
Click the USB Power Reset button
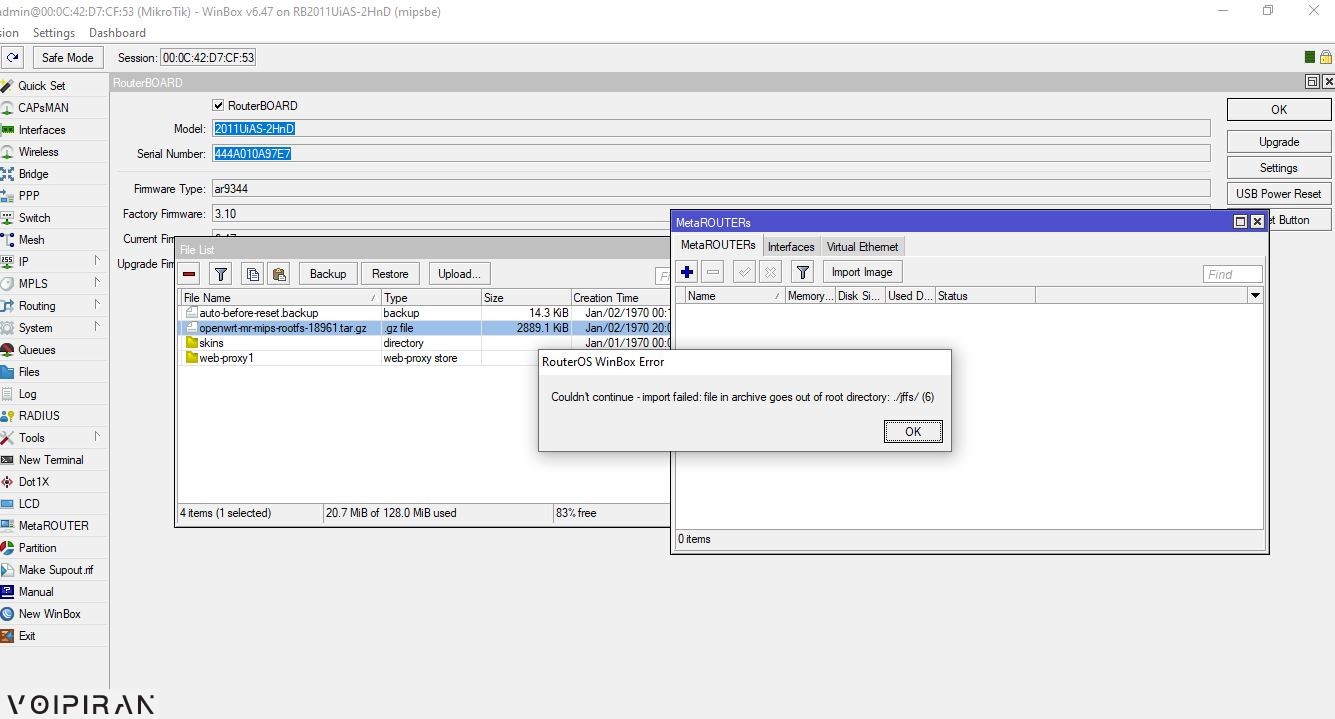coord(1279,194)
